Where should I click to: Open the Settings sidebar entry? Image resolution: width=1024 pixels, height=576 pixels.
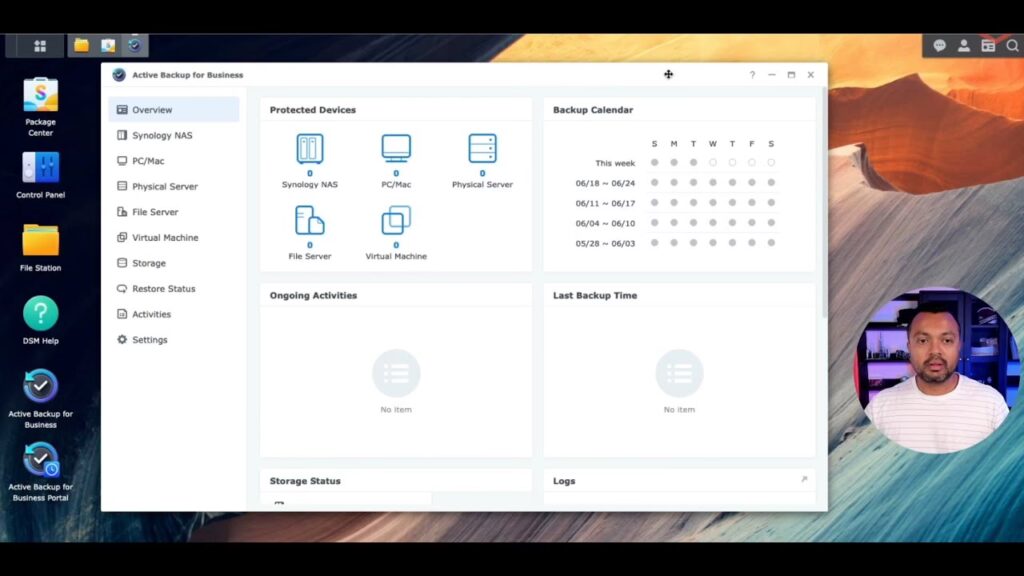149,340
